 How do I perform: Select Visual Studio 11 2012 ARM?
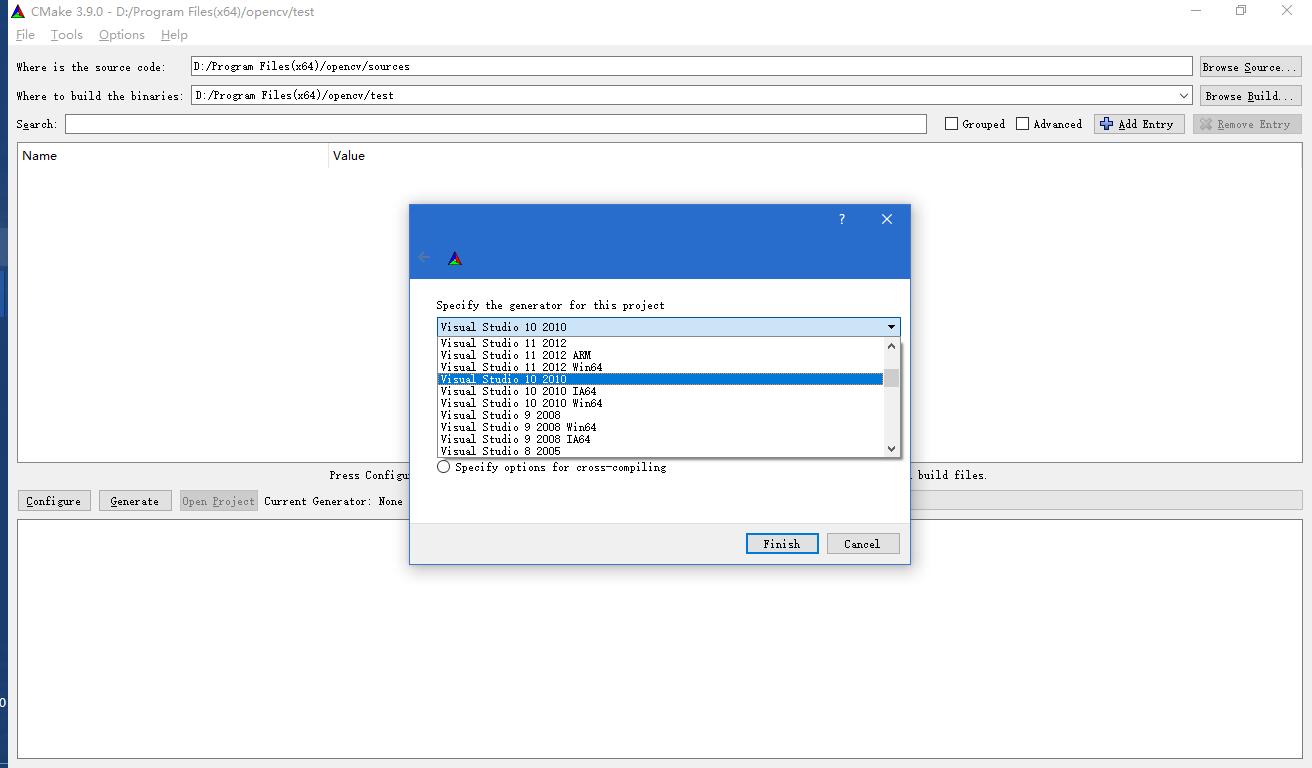[x=661, y=355]
